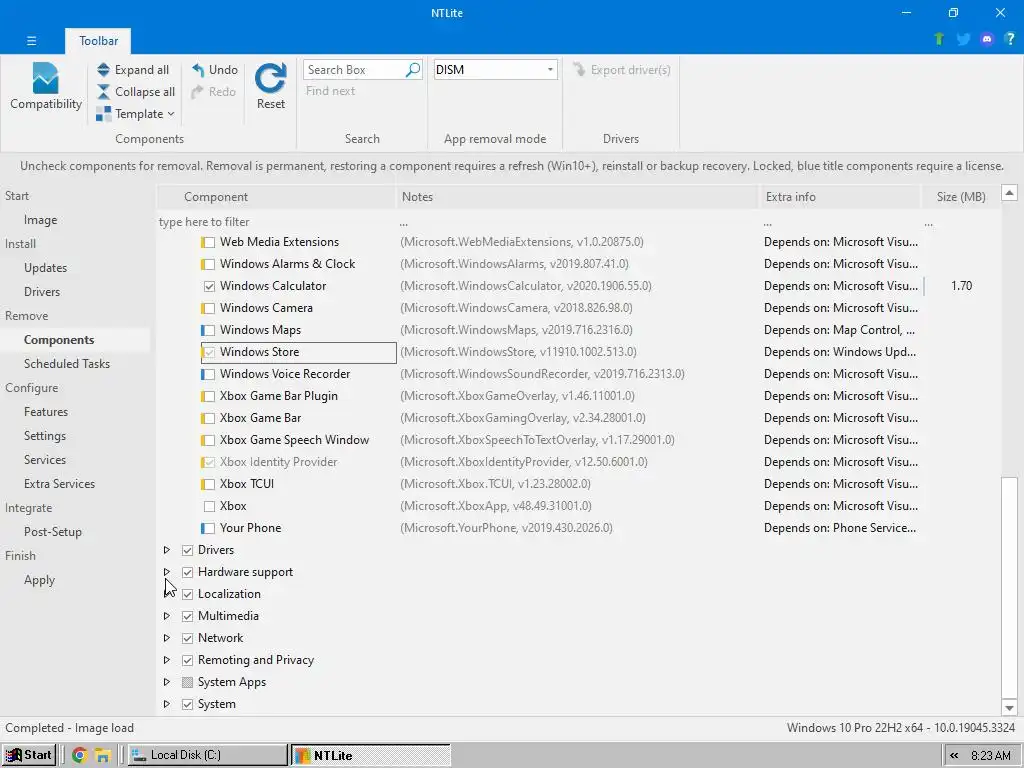Viewport: 1024px width, 768px height.
Task: Toggle Windows Voice Recorder checkbox
Action: coord(208,374)
